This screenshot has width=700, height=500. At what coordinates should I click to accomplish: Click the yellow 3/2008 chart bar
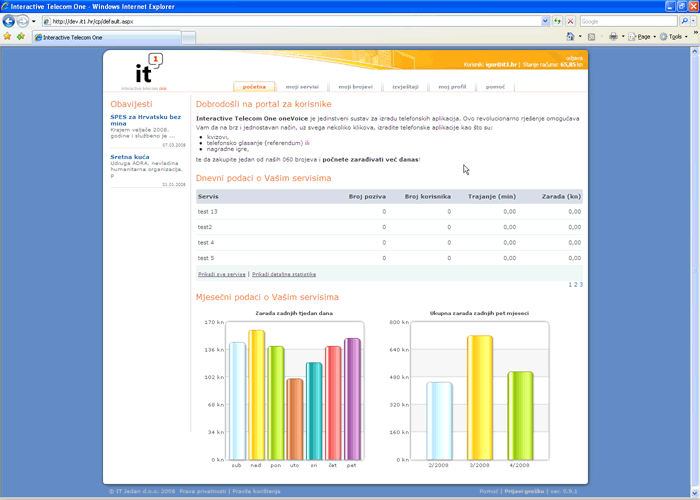(x=480, y=395)
